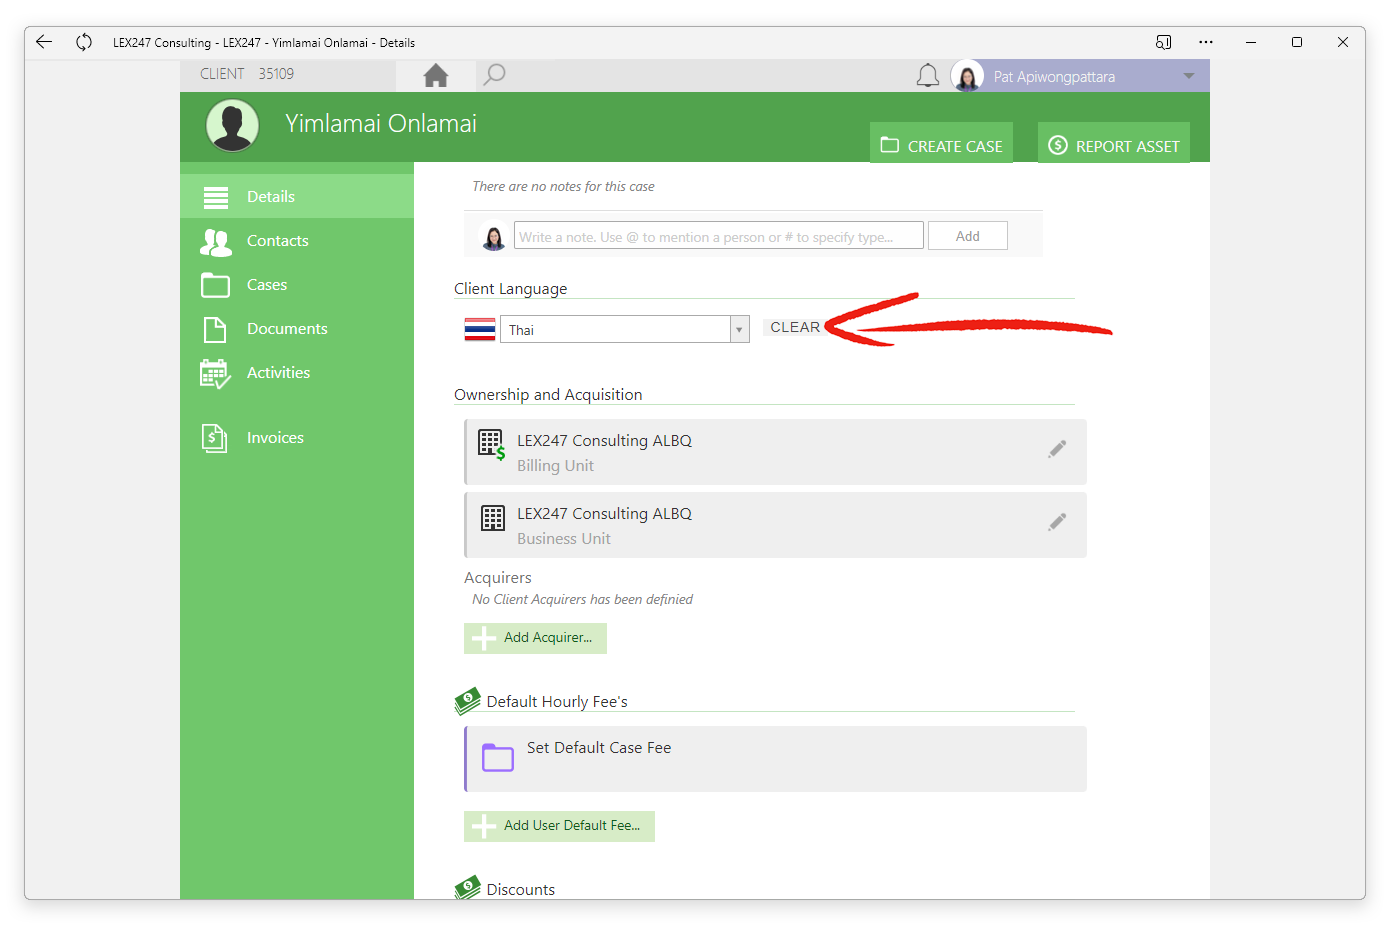This screenshot has height=925, width=1390.
Task: Click the Contacts people icon
Action: tap(216, 242)
